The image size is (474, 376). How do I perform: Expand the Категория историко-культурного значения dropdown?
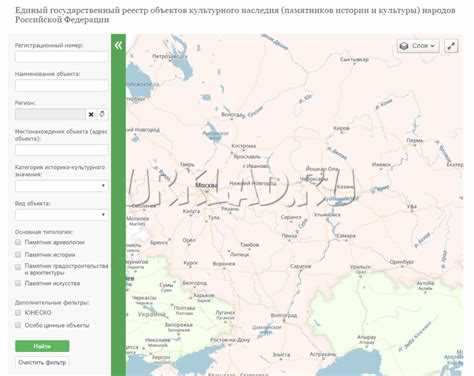tap(61, 186)
